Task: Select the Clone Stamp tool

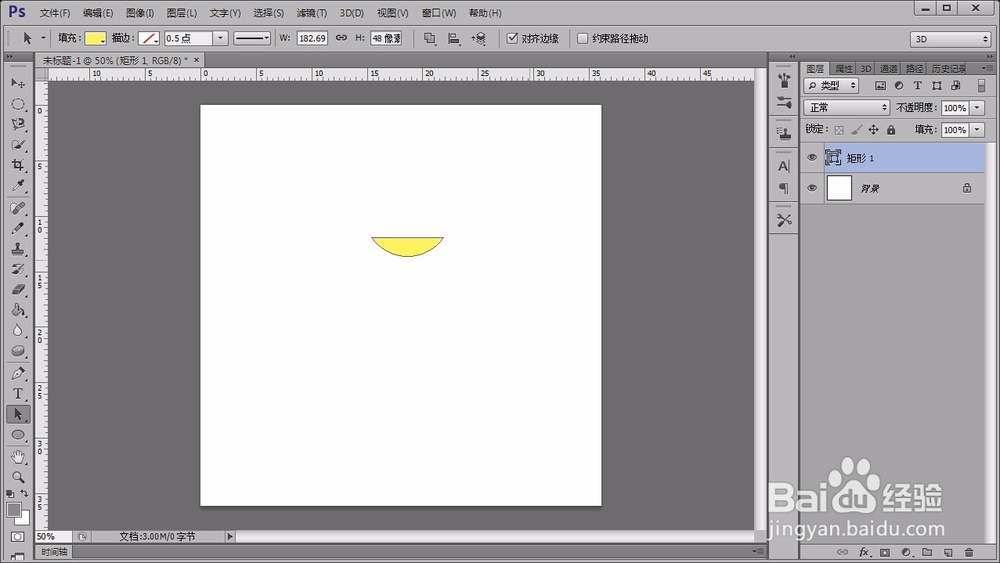Action: tap(18, 249)
